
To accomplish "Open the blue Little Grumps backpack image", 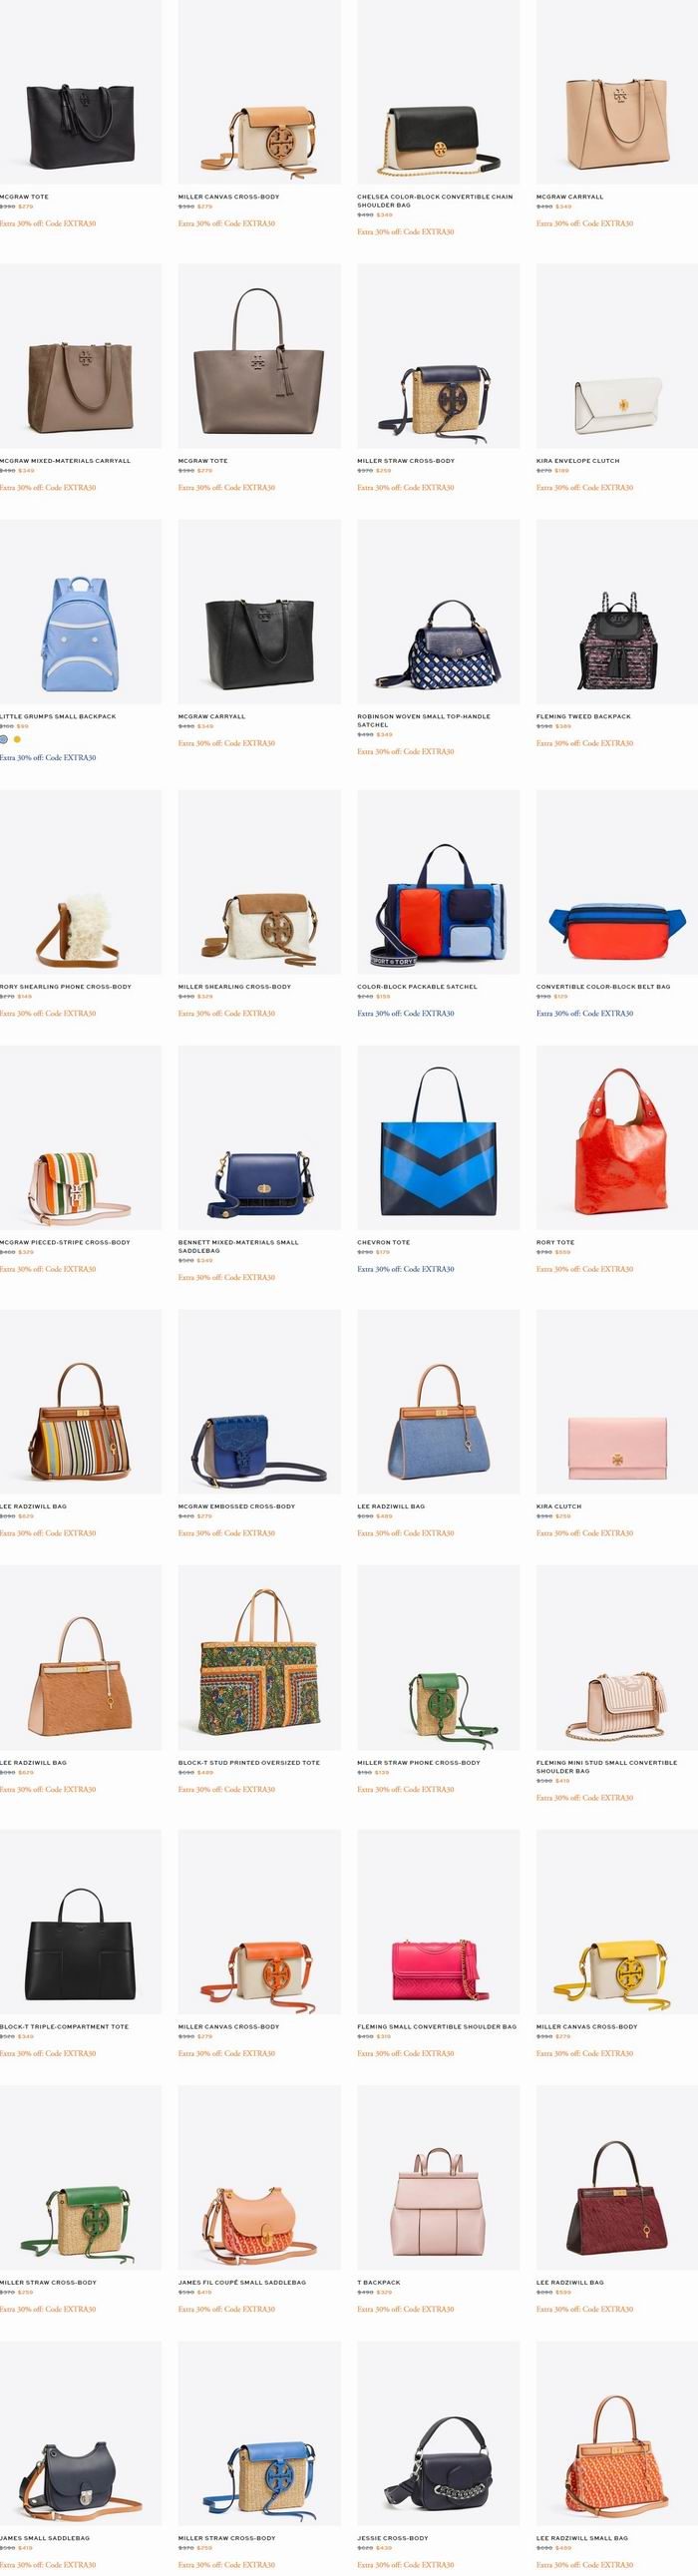I will pyautogui.click(x=80, y=612).
